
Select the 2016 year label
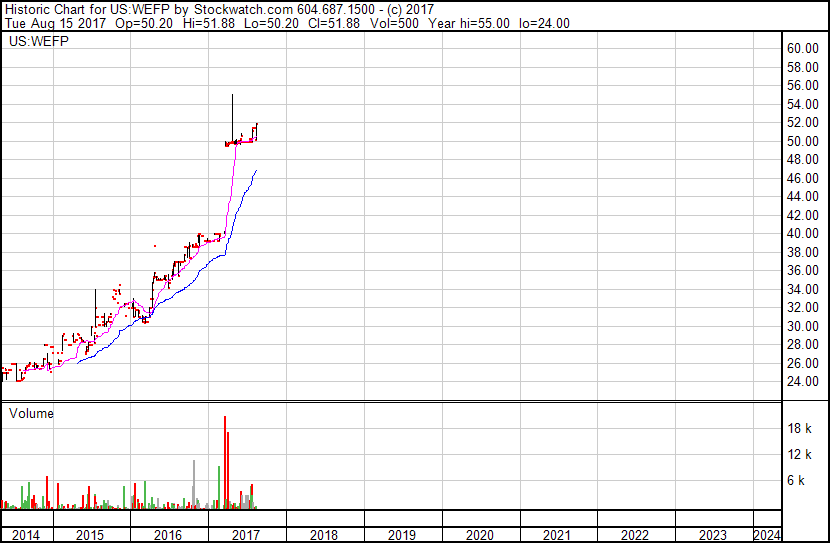(168, 535)
